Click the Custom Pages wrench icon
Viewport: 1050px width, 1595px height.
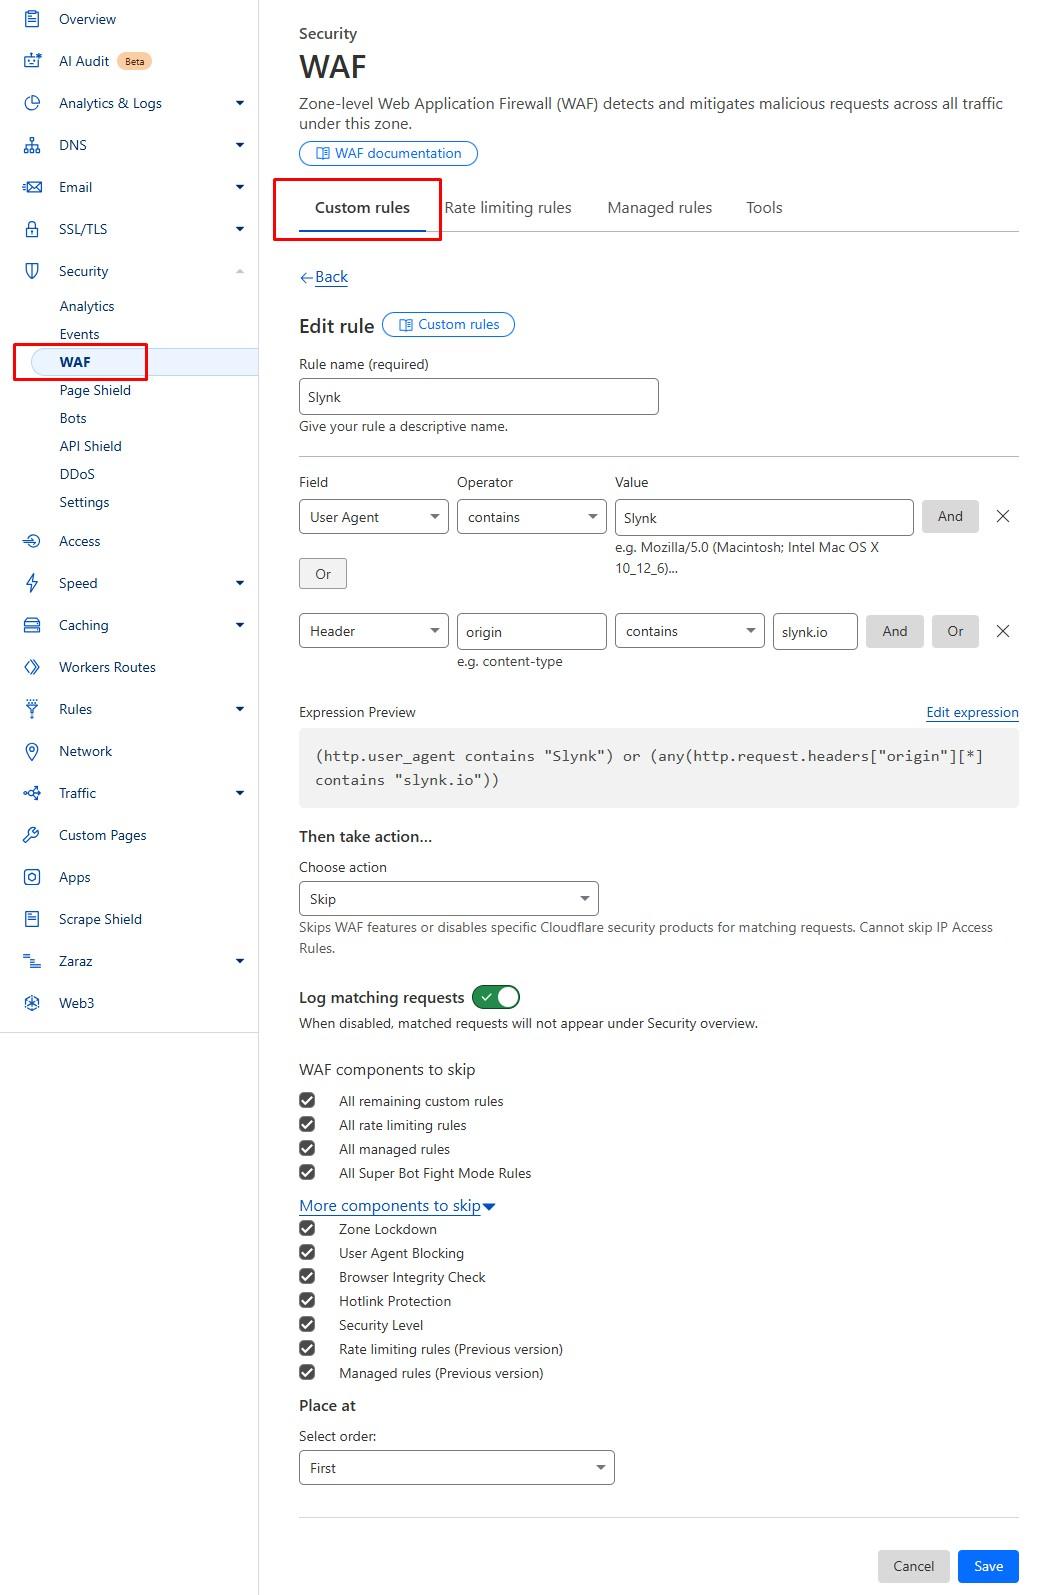(32, 835)
